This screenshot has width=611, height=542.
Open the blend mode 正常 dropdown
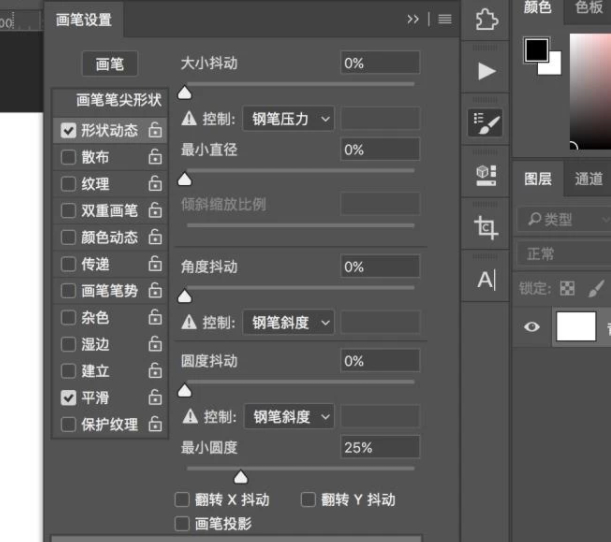pos(564,254)
